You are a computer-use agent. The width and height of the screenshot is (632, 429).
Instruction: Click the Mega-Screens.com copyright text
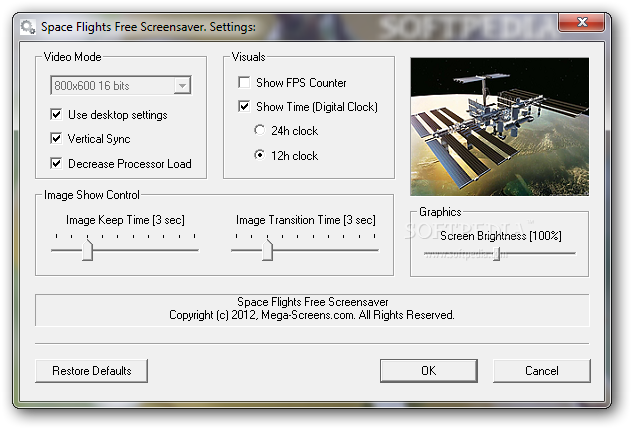[x=312, y=315]
